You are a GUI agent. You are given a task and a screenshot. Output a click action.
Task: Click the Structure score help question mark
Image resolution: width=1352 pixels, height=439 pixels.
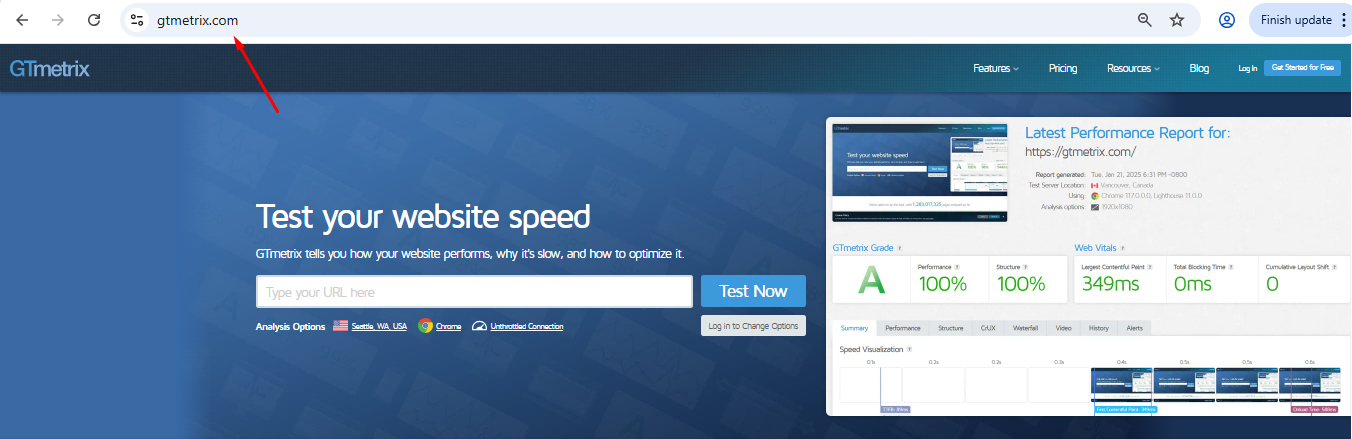click(x=1026, y=267)
